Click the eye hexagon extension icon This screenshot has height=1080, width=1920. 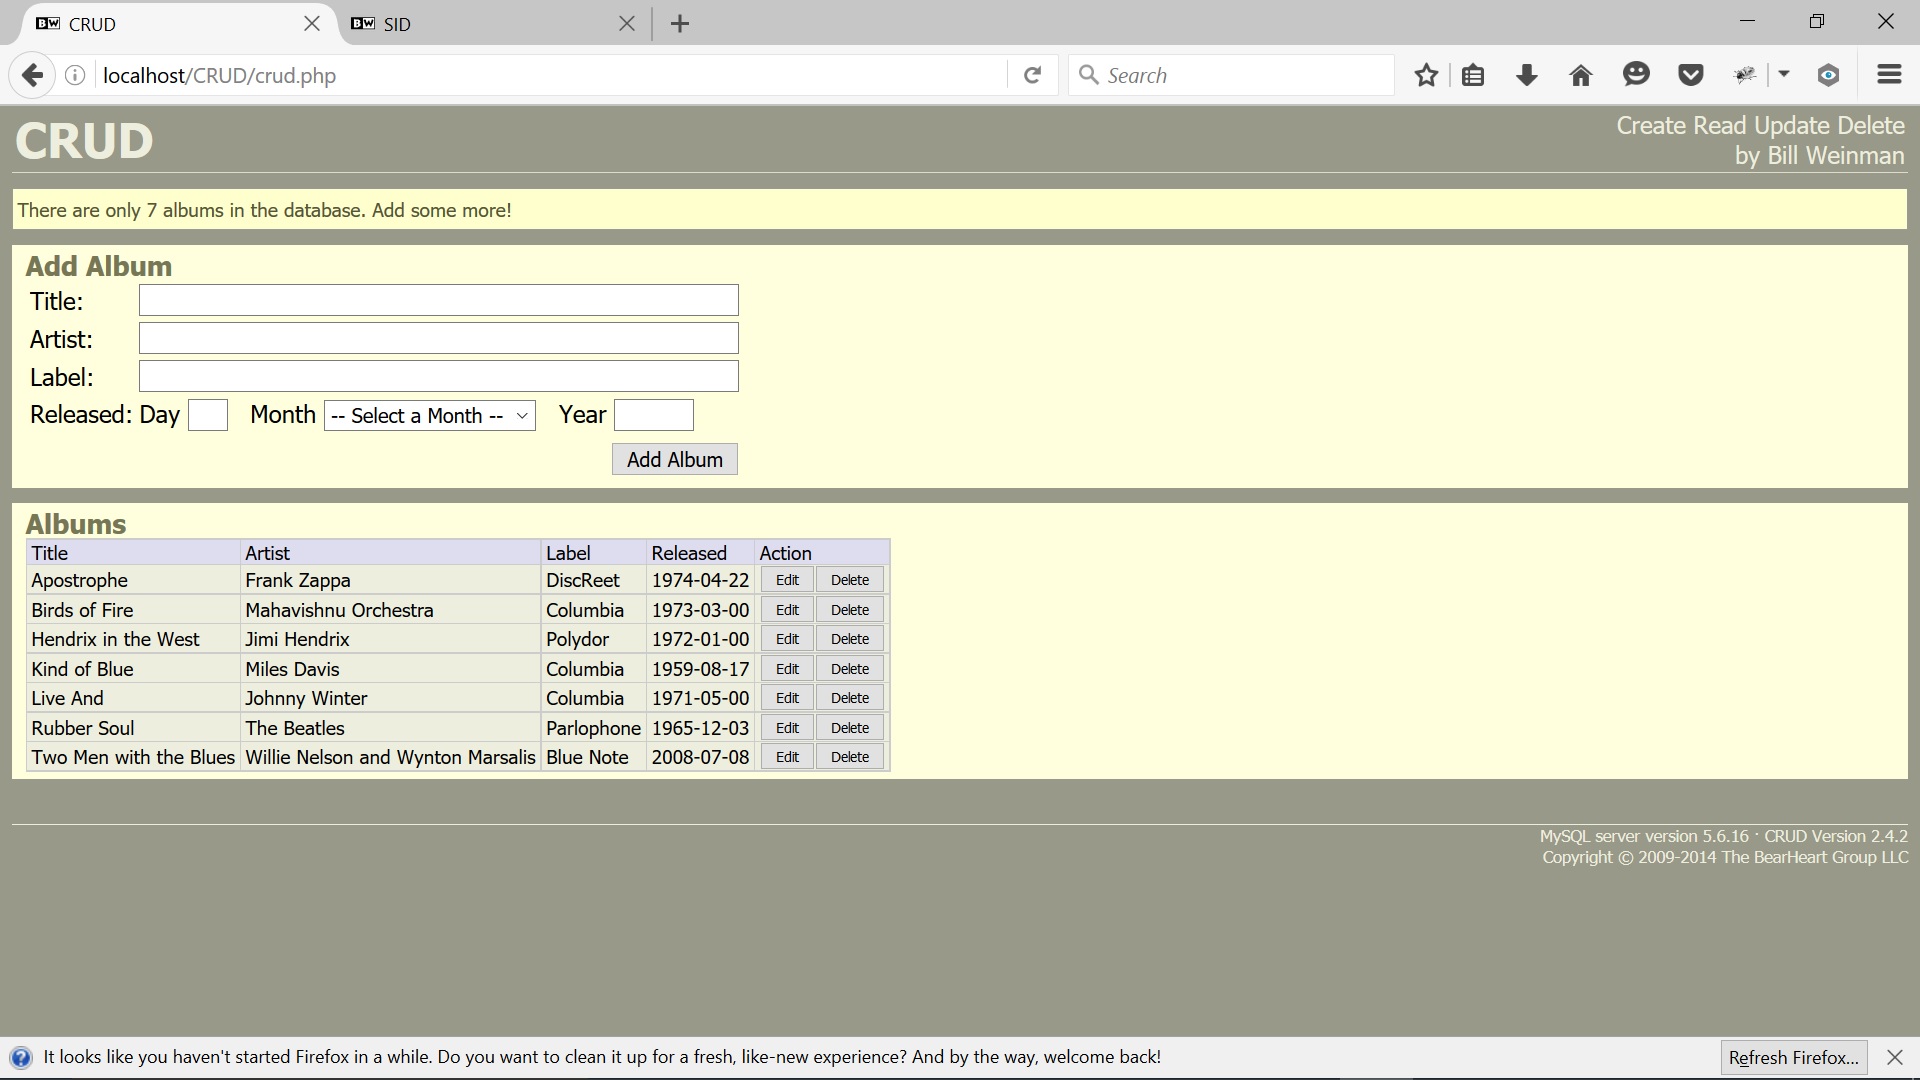[x=1828, y=74]
